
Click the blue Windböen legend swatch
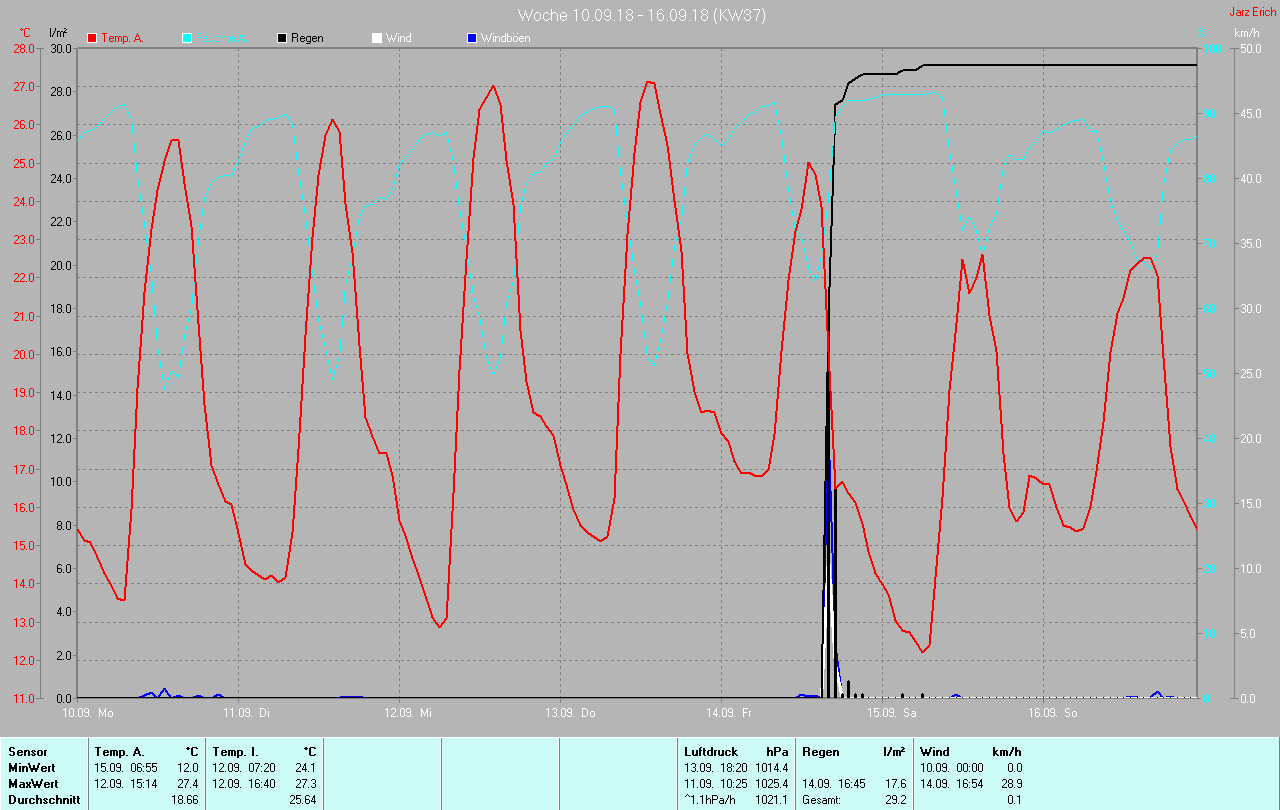coord(471,38)
